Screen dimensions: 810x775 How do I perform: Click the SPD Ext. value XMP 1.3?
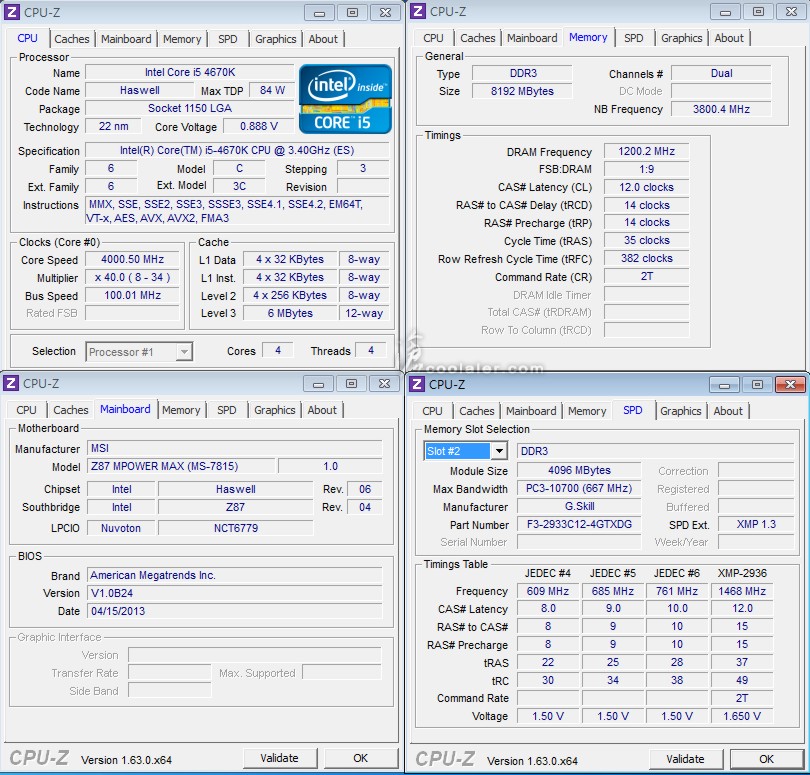click(756, 524)
